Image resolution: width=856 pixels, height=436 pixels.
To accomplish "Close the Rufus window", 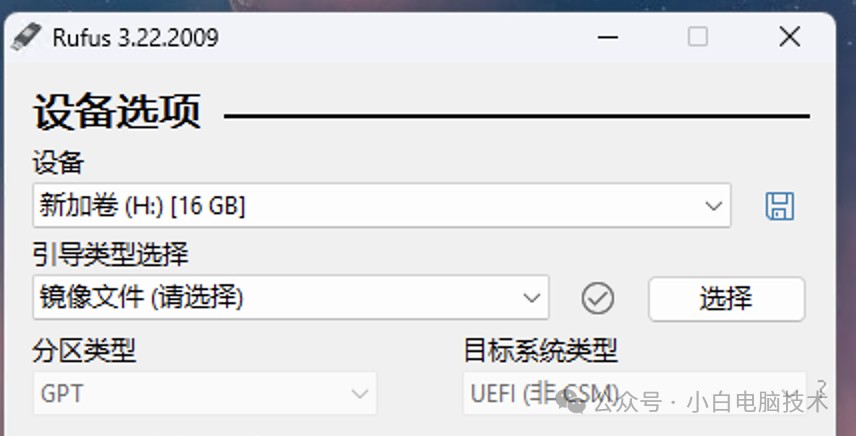I will click(789, 37).
